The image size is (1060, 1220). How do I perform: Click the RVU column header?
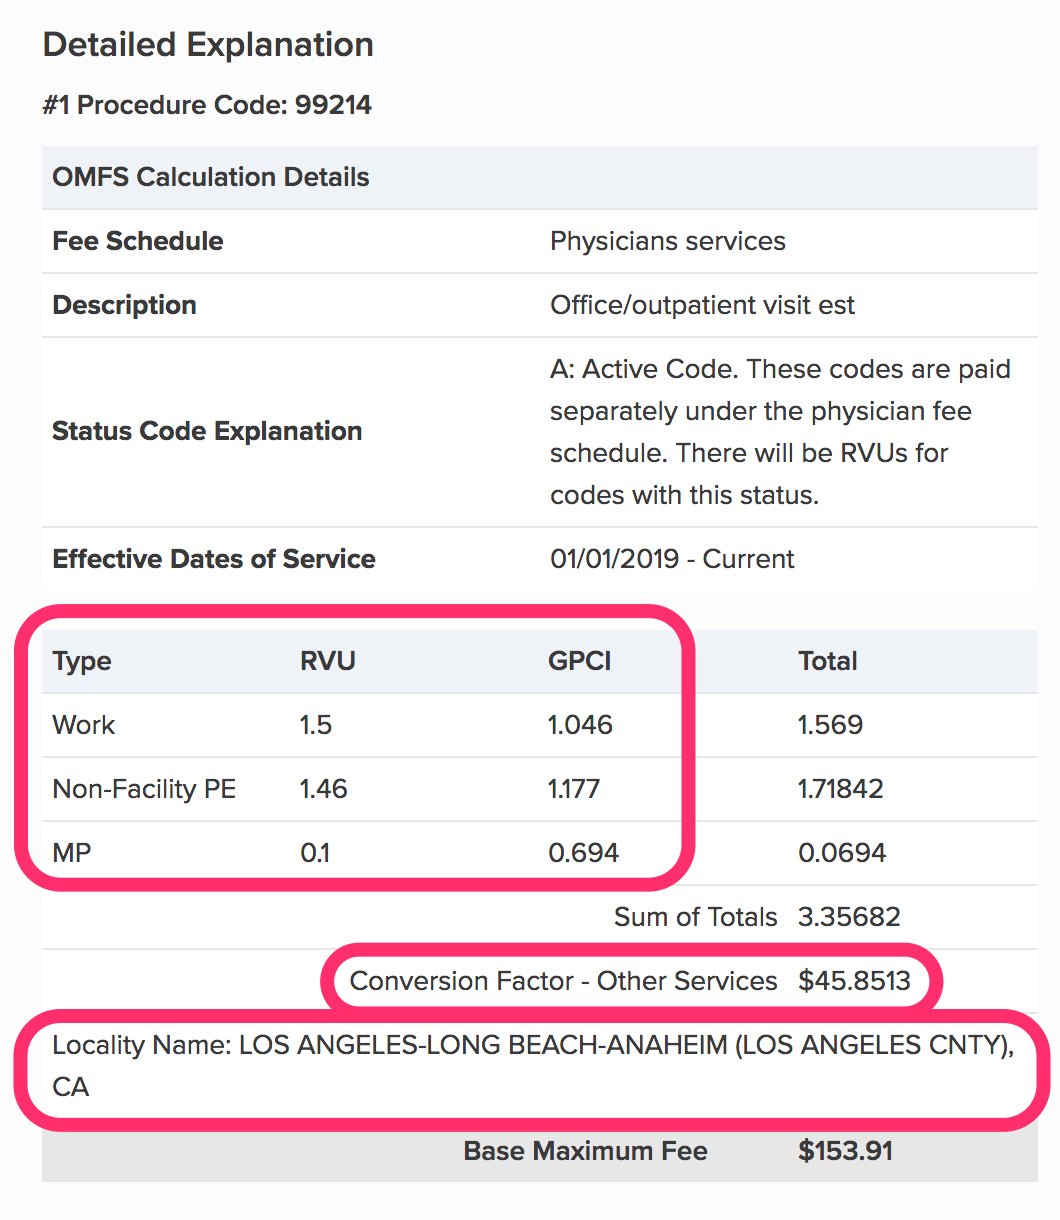[x=328, y=661]
